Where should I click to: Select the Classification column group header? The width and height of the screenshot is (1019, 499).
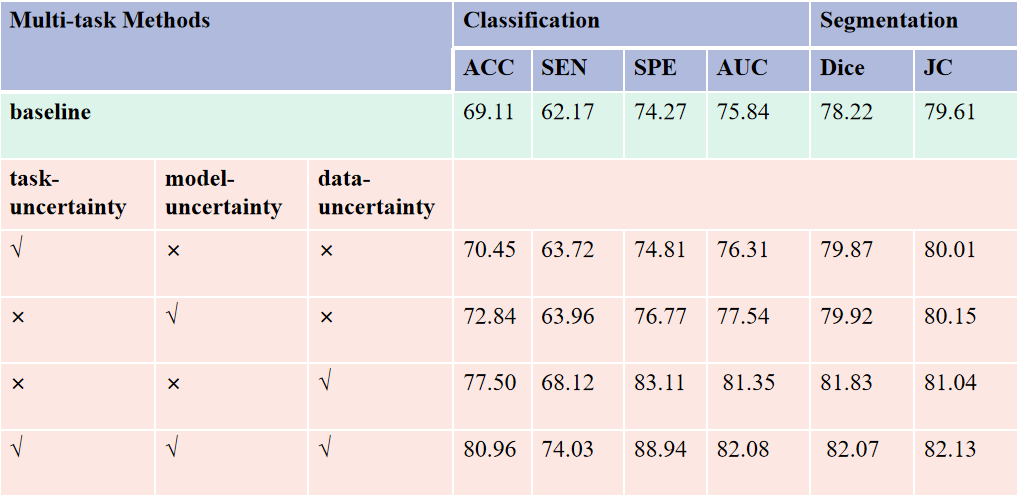tap(531, 20)
